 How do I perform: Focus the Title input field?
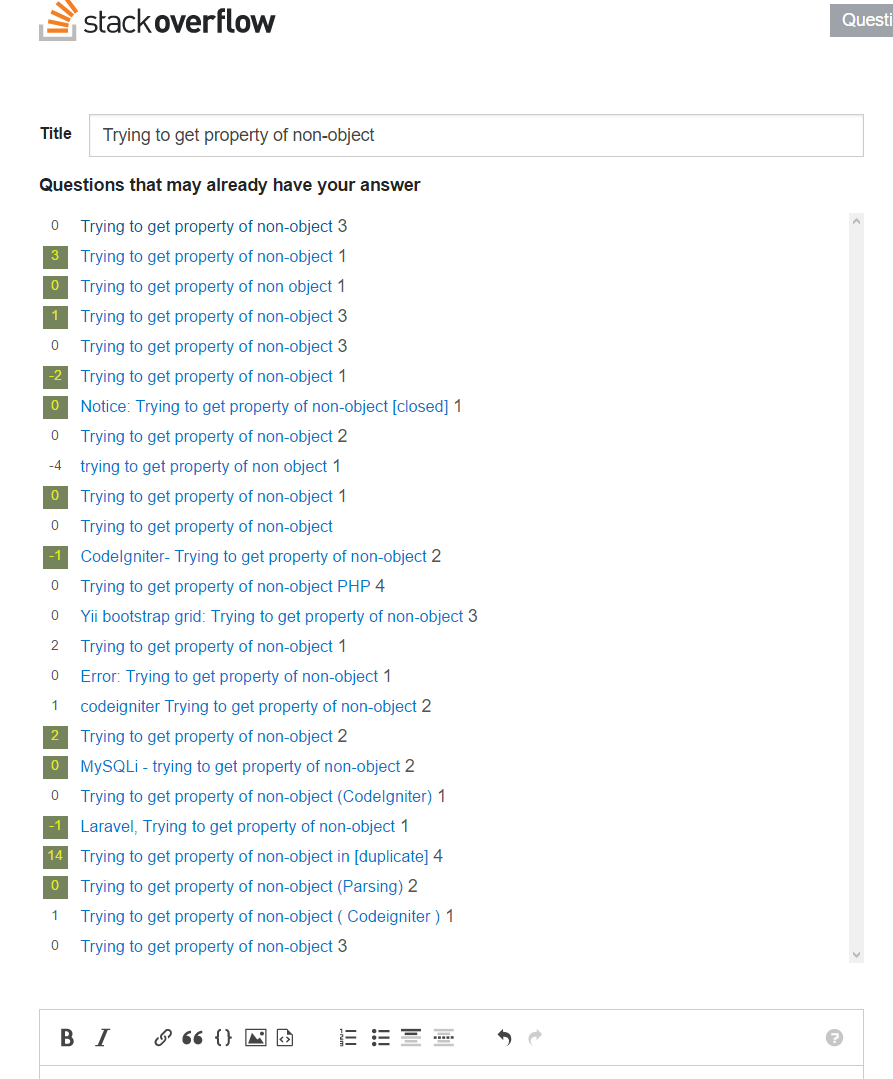tap(476, 136)
